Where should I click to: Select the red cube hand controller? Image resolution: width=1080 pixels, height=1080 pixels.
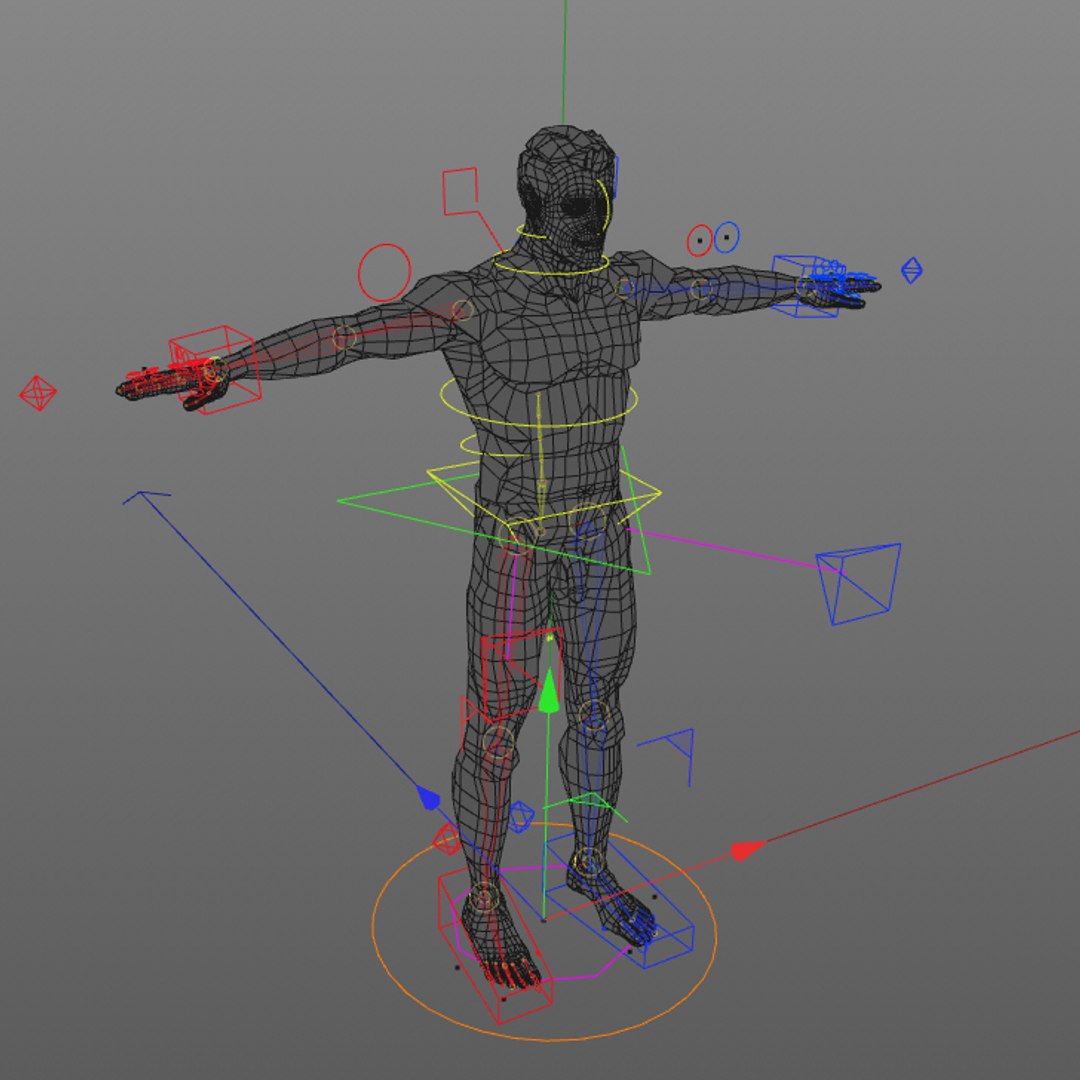pos(214,371)
